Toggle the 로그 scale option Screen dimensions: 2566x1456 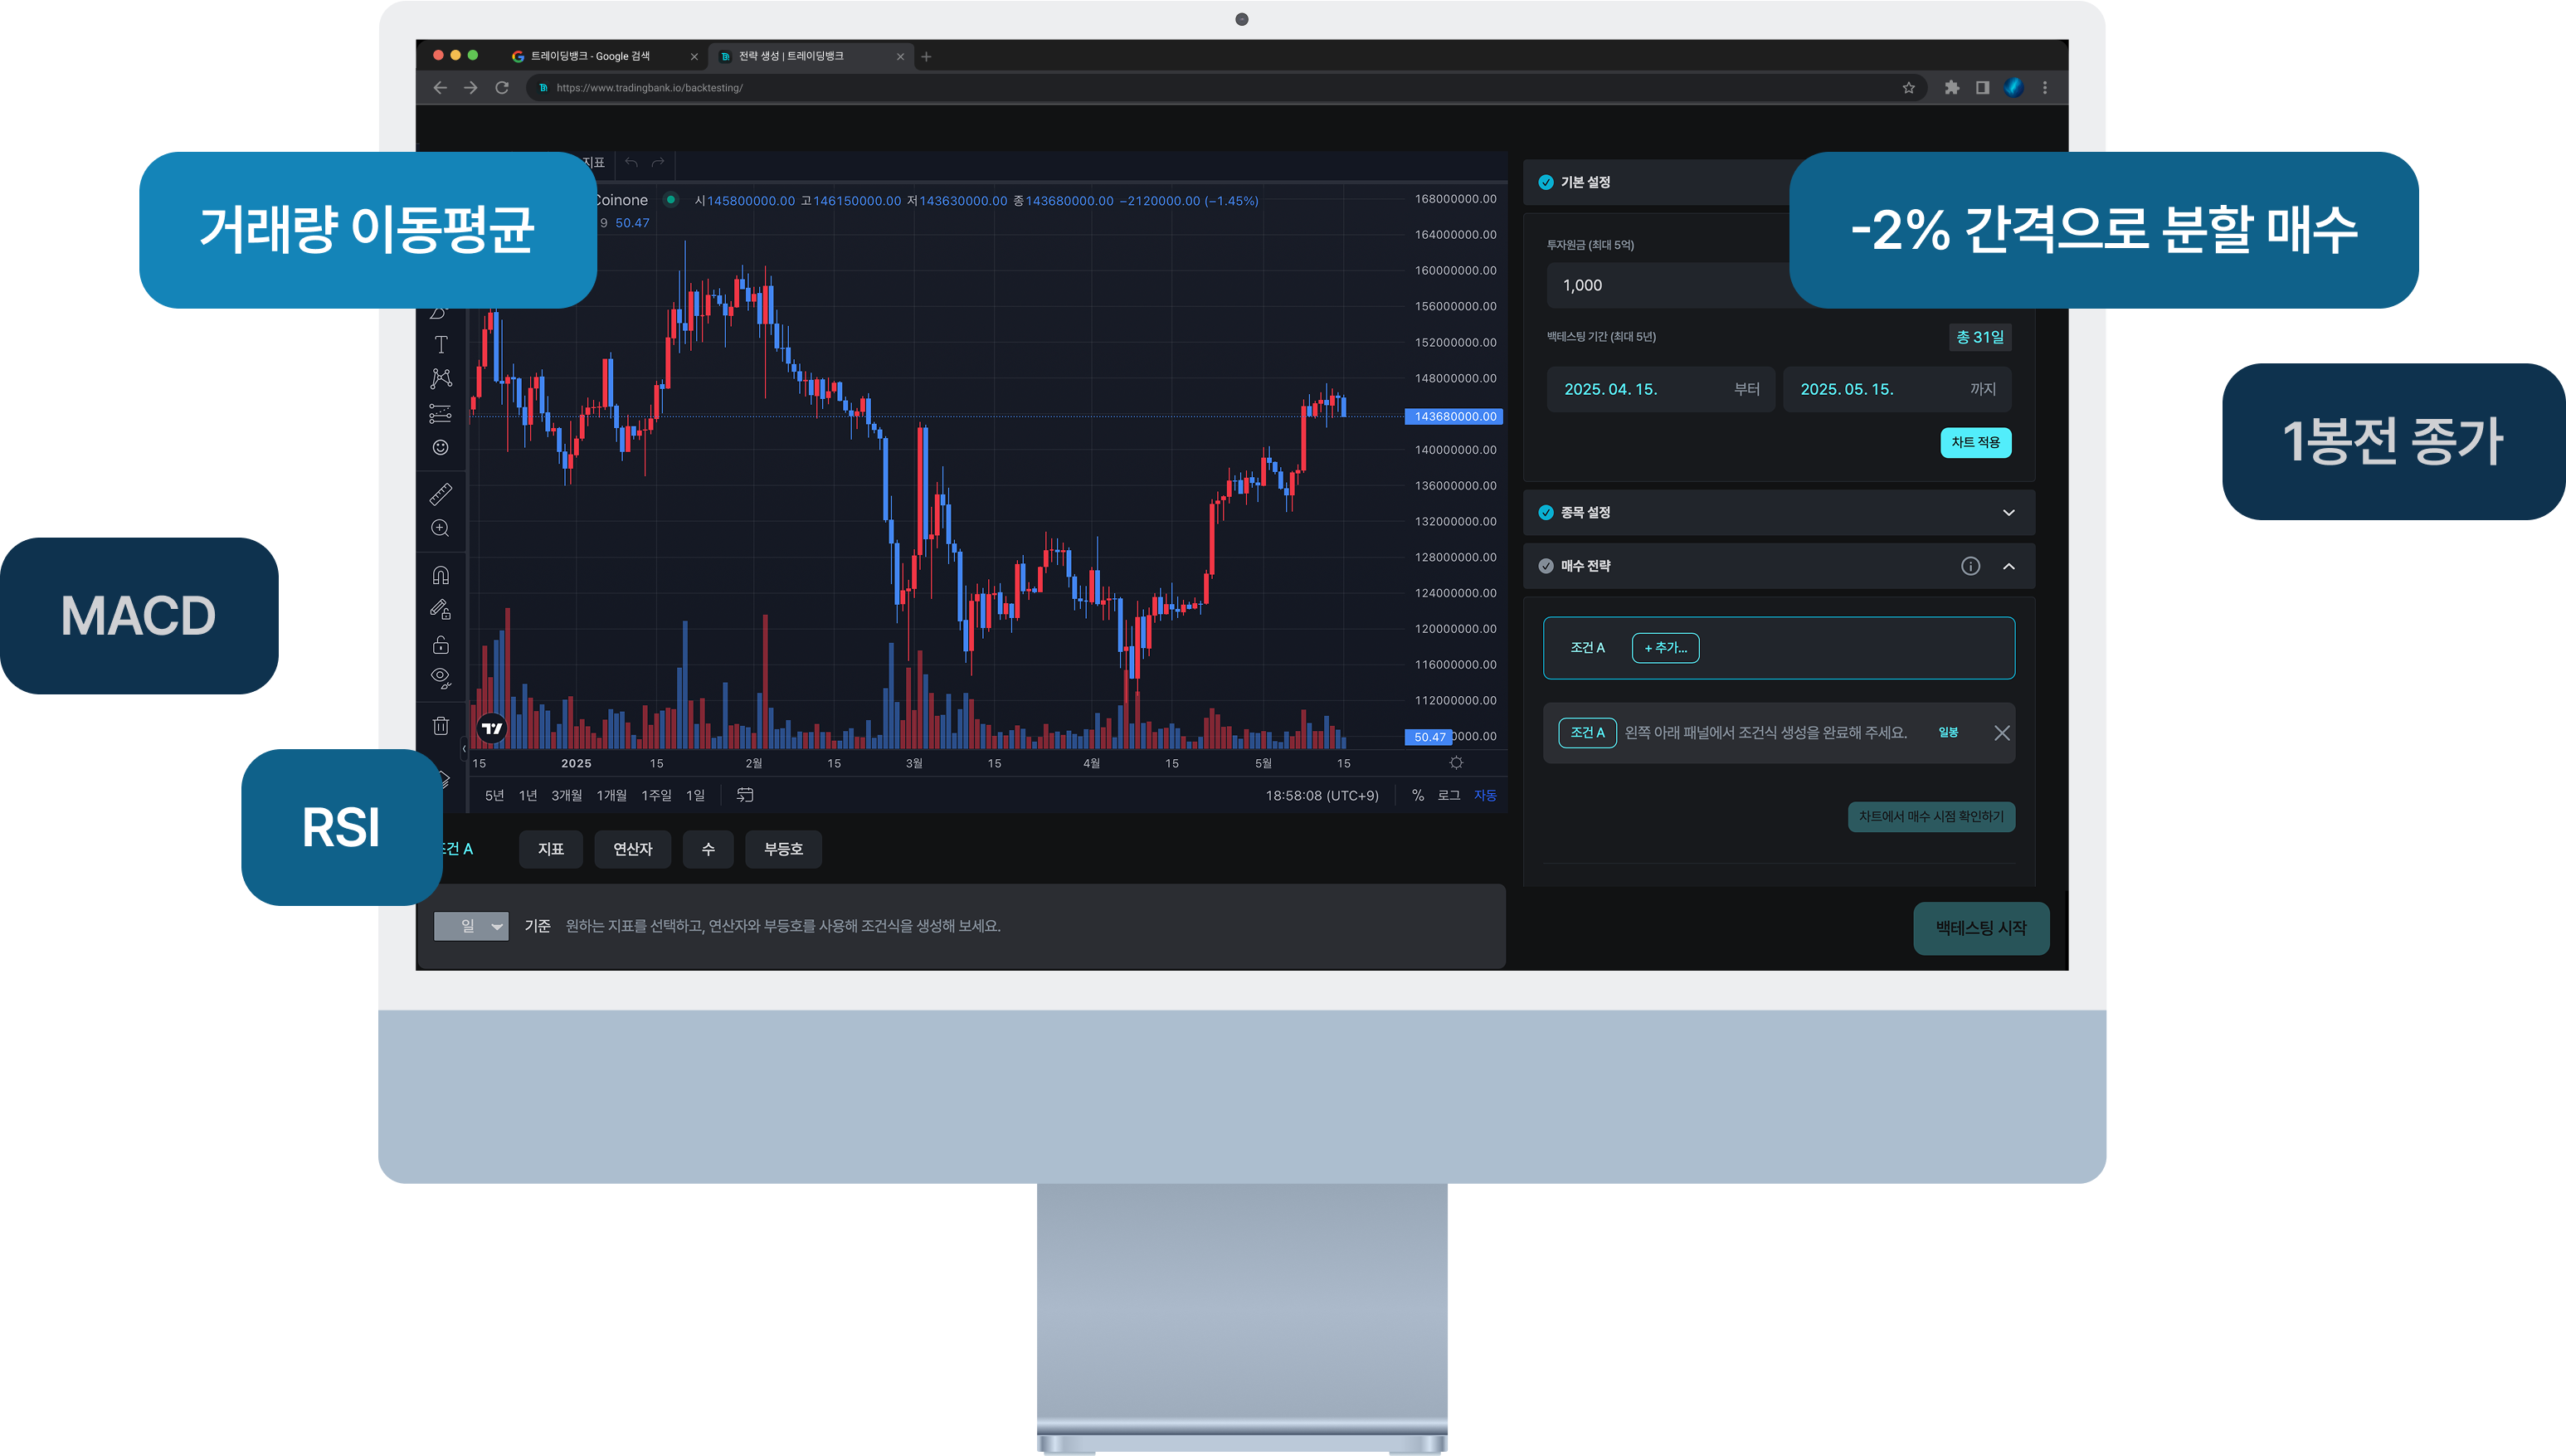click(1448, 796)
